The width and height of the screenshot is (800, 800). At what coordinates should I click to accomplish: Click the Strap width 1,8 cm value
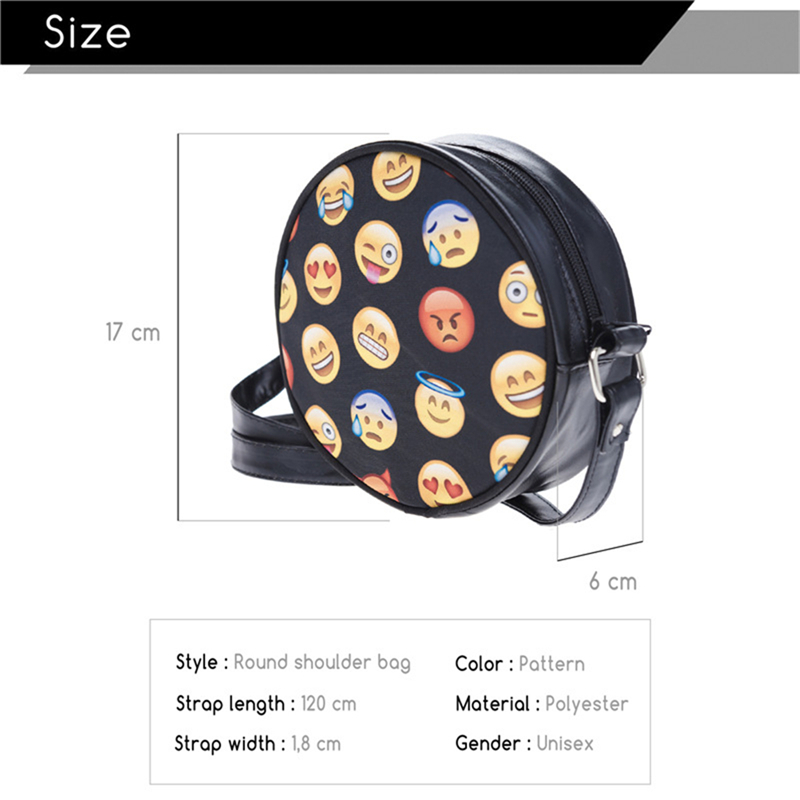(x=316, y=743)
